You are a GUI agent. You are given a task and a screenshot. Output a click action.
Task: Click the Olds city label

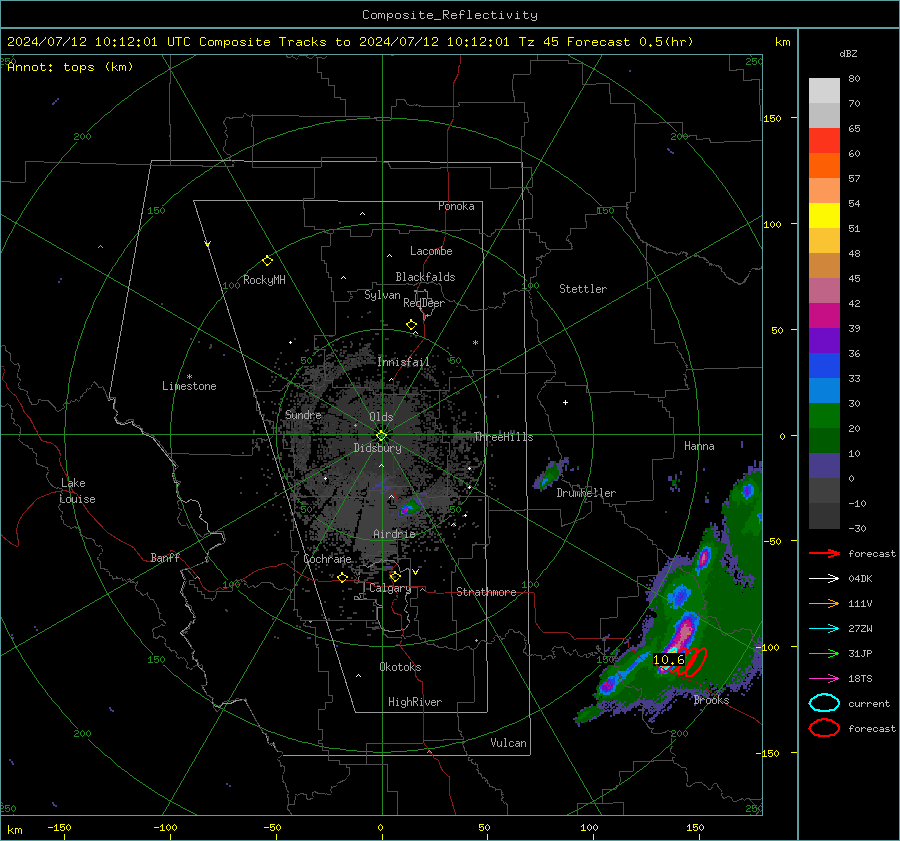pos(381,417)
